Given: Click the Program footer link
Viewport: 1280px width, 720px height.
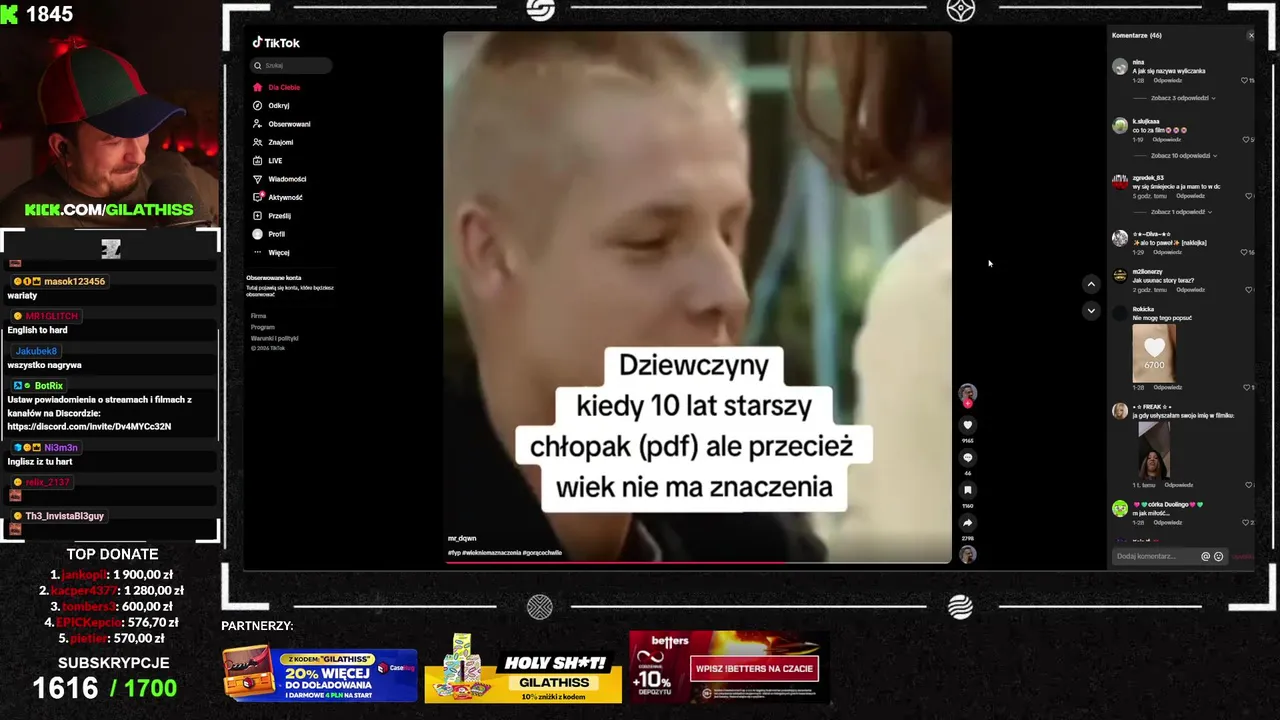Looking at the screenshot, I should pyautogui.click(x=263, y=327).
